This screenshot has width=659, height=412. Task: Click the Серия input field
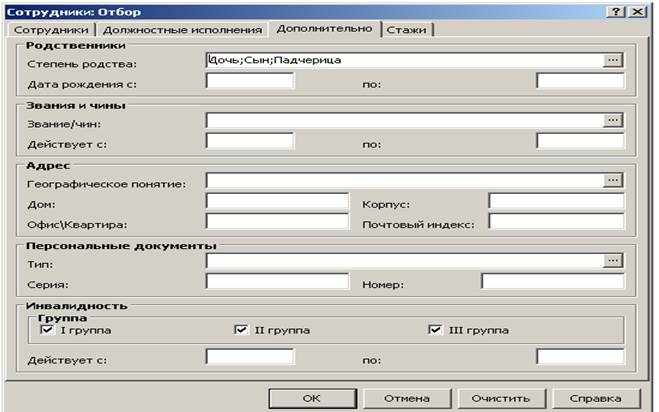[277, 281]
